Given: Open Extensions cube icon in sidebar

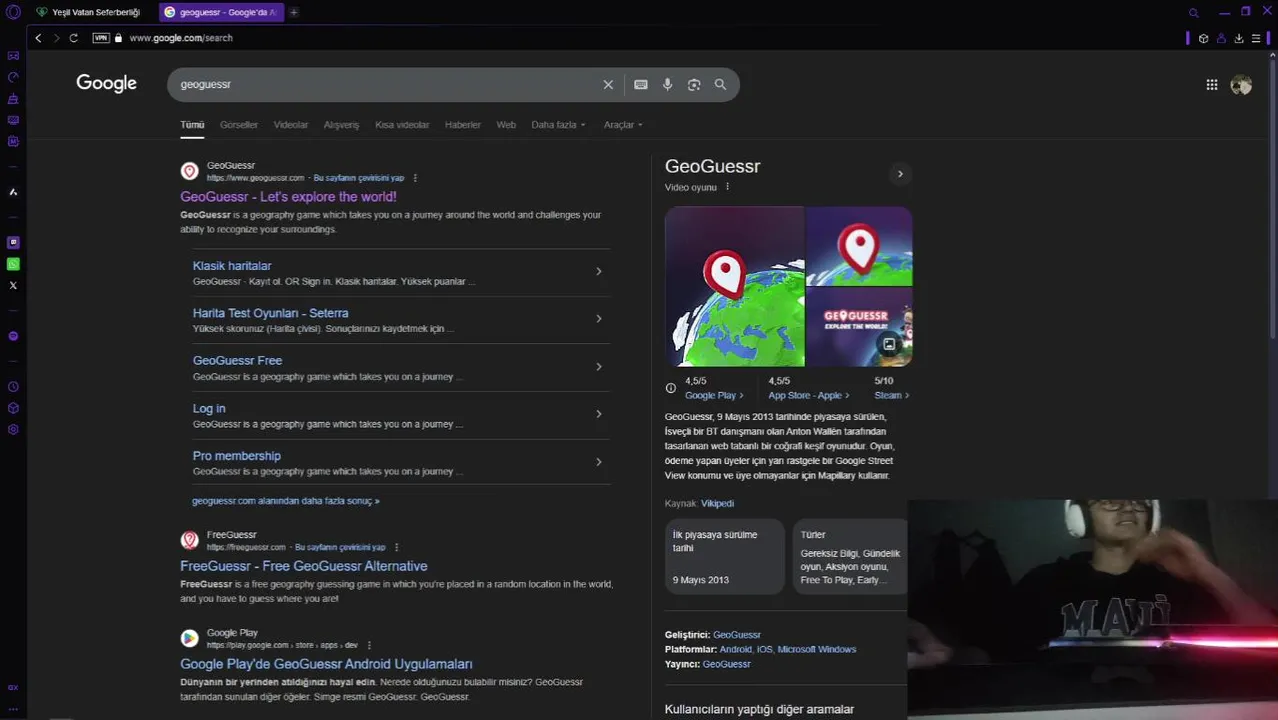Looking at the screenshot, I should [13, 408].
